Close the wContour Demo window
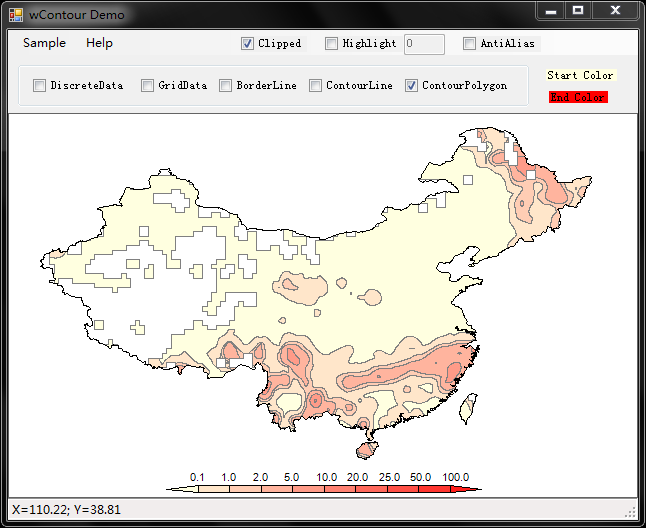The image size is (646, 528). [x=614, y=10]
